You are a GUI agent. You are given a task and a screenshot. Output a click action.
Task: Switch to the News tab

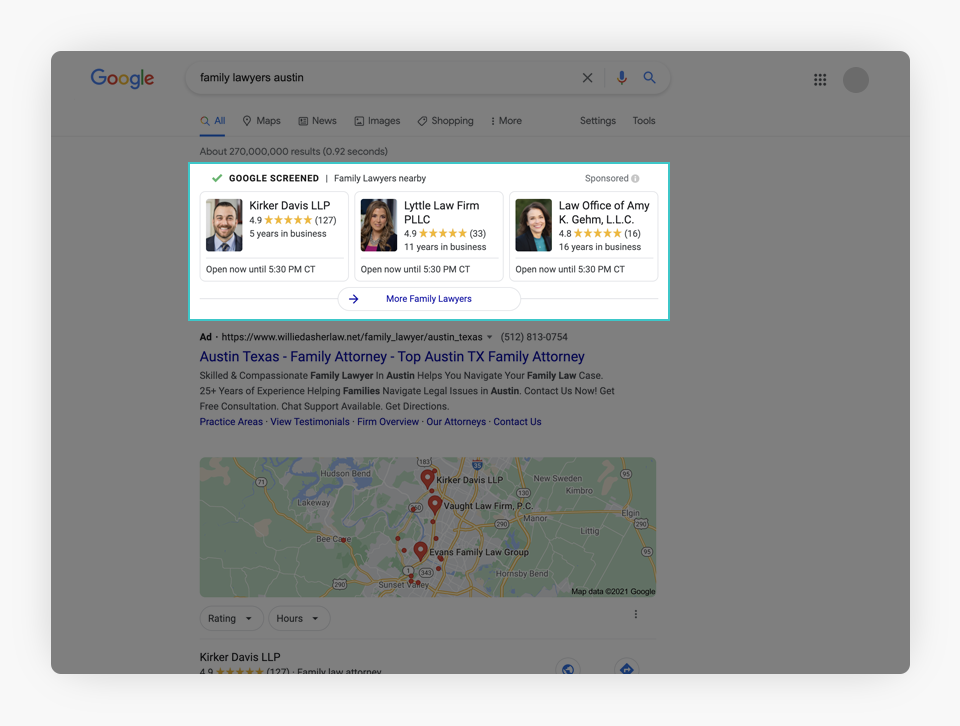[317, 121]
